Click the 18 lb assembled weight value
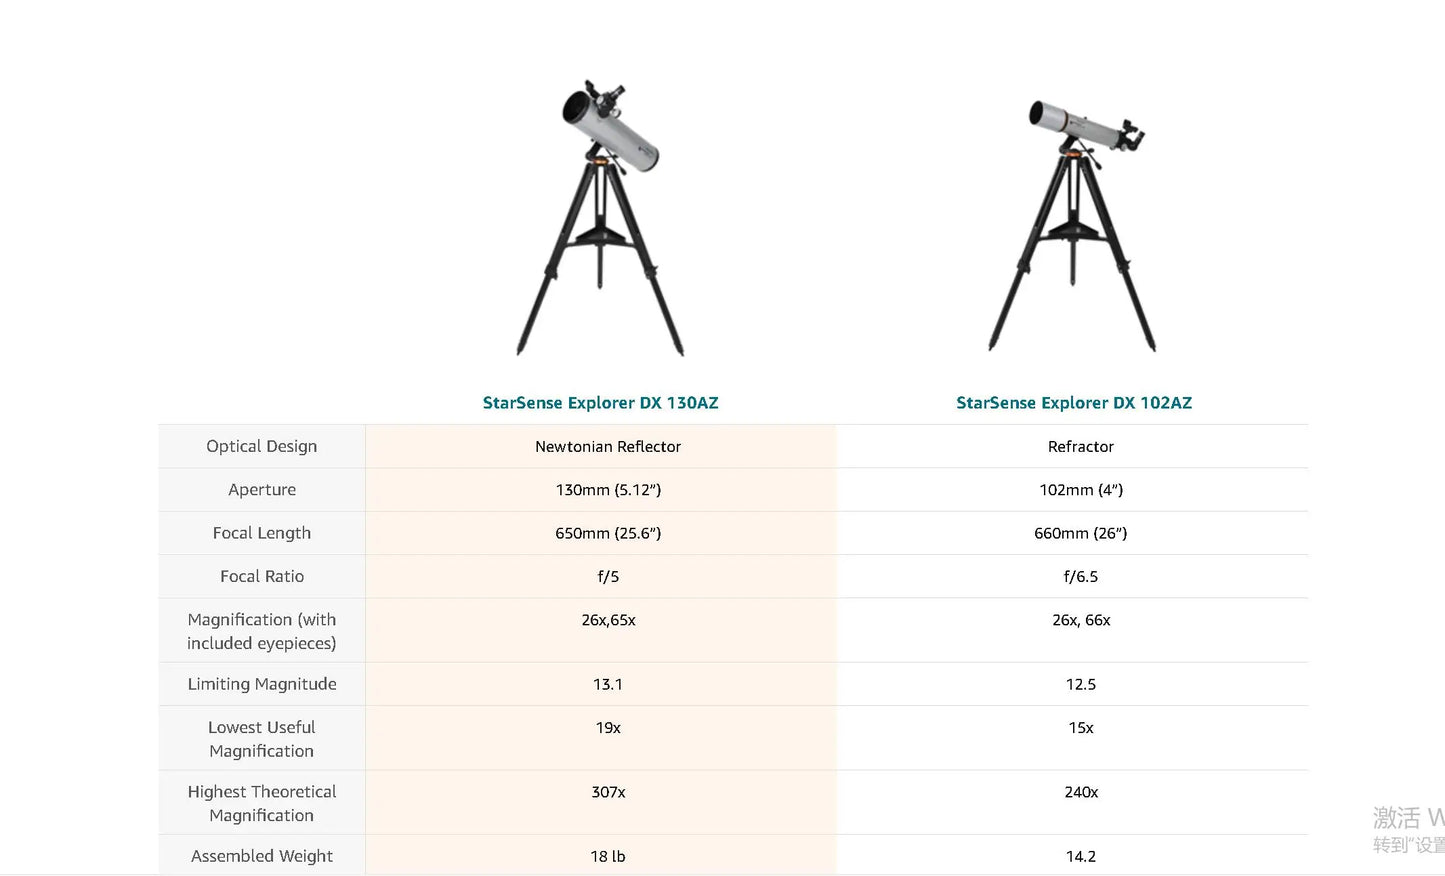The height and width of the screenshot is (876, 1445). [607, 856]
